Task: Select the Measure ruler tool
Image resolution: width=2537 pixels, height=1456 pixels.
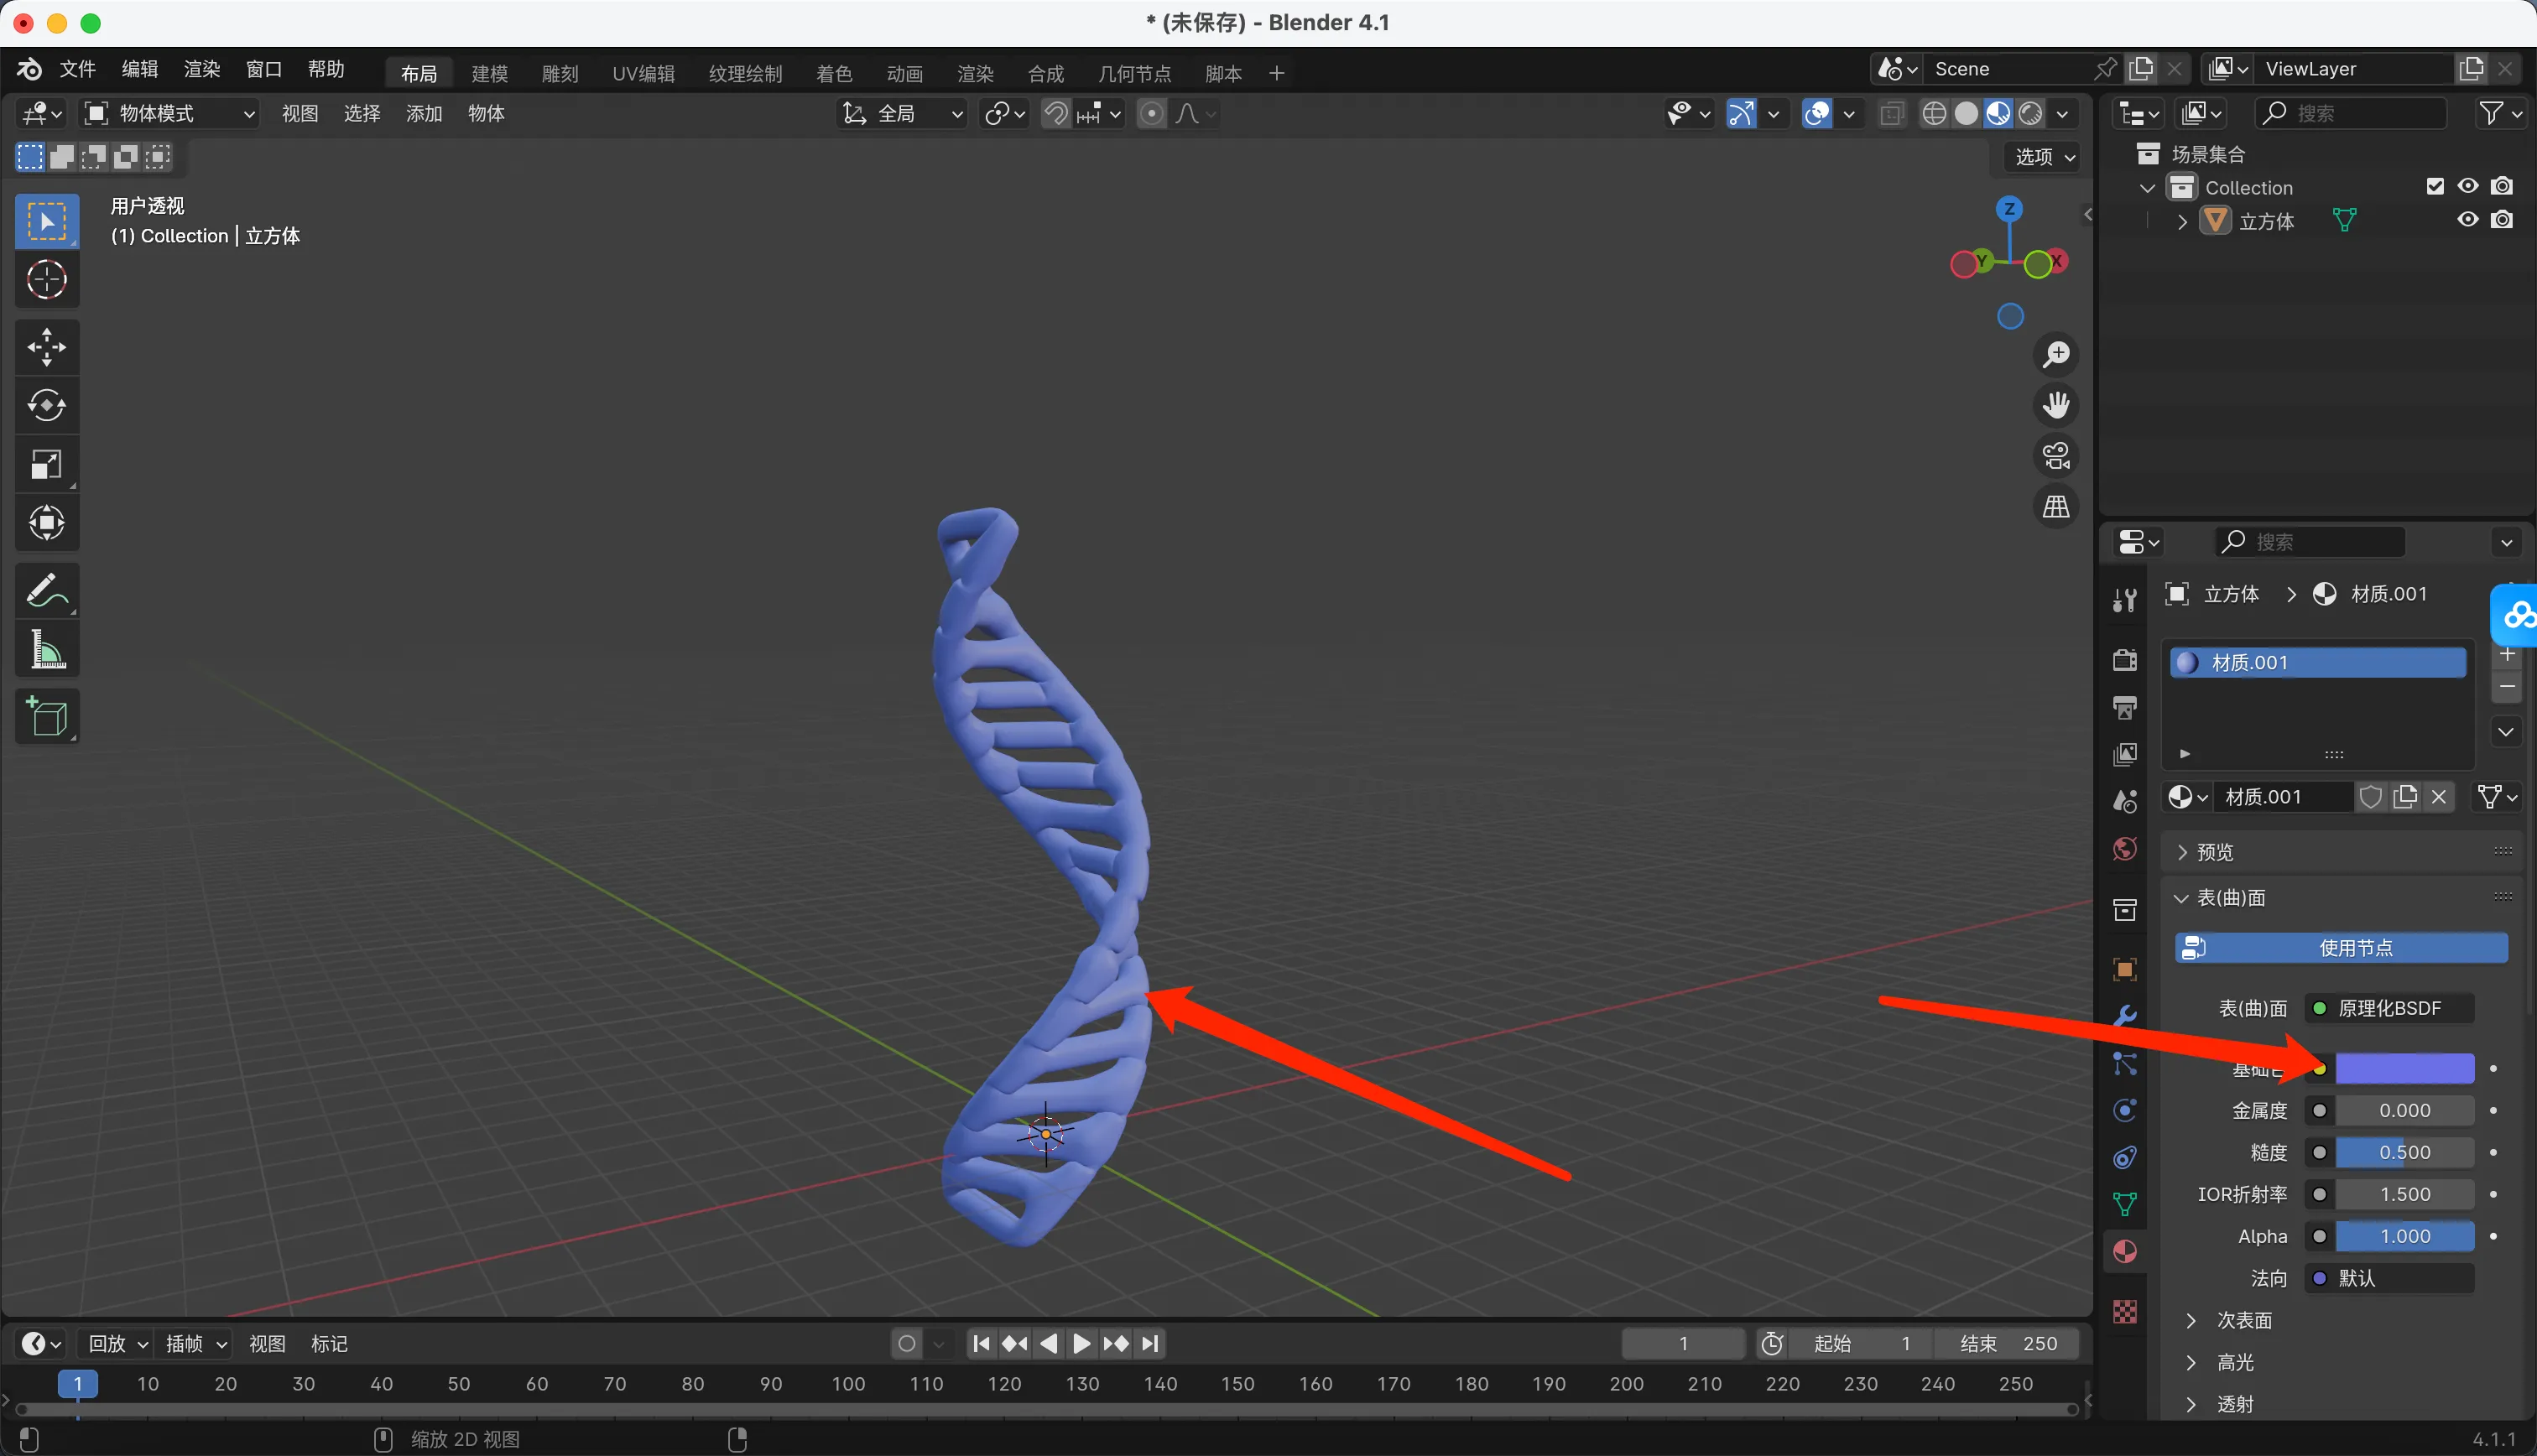Action: [46, 650]
